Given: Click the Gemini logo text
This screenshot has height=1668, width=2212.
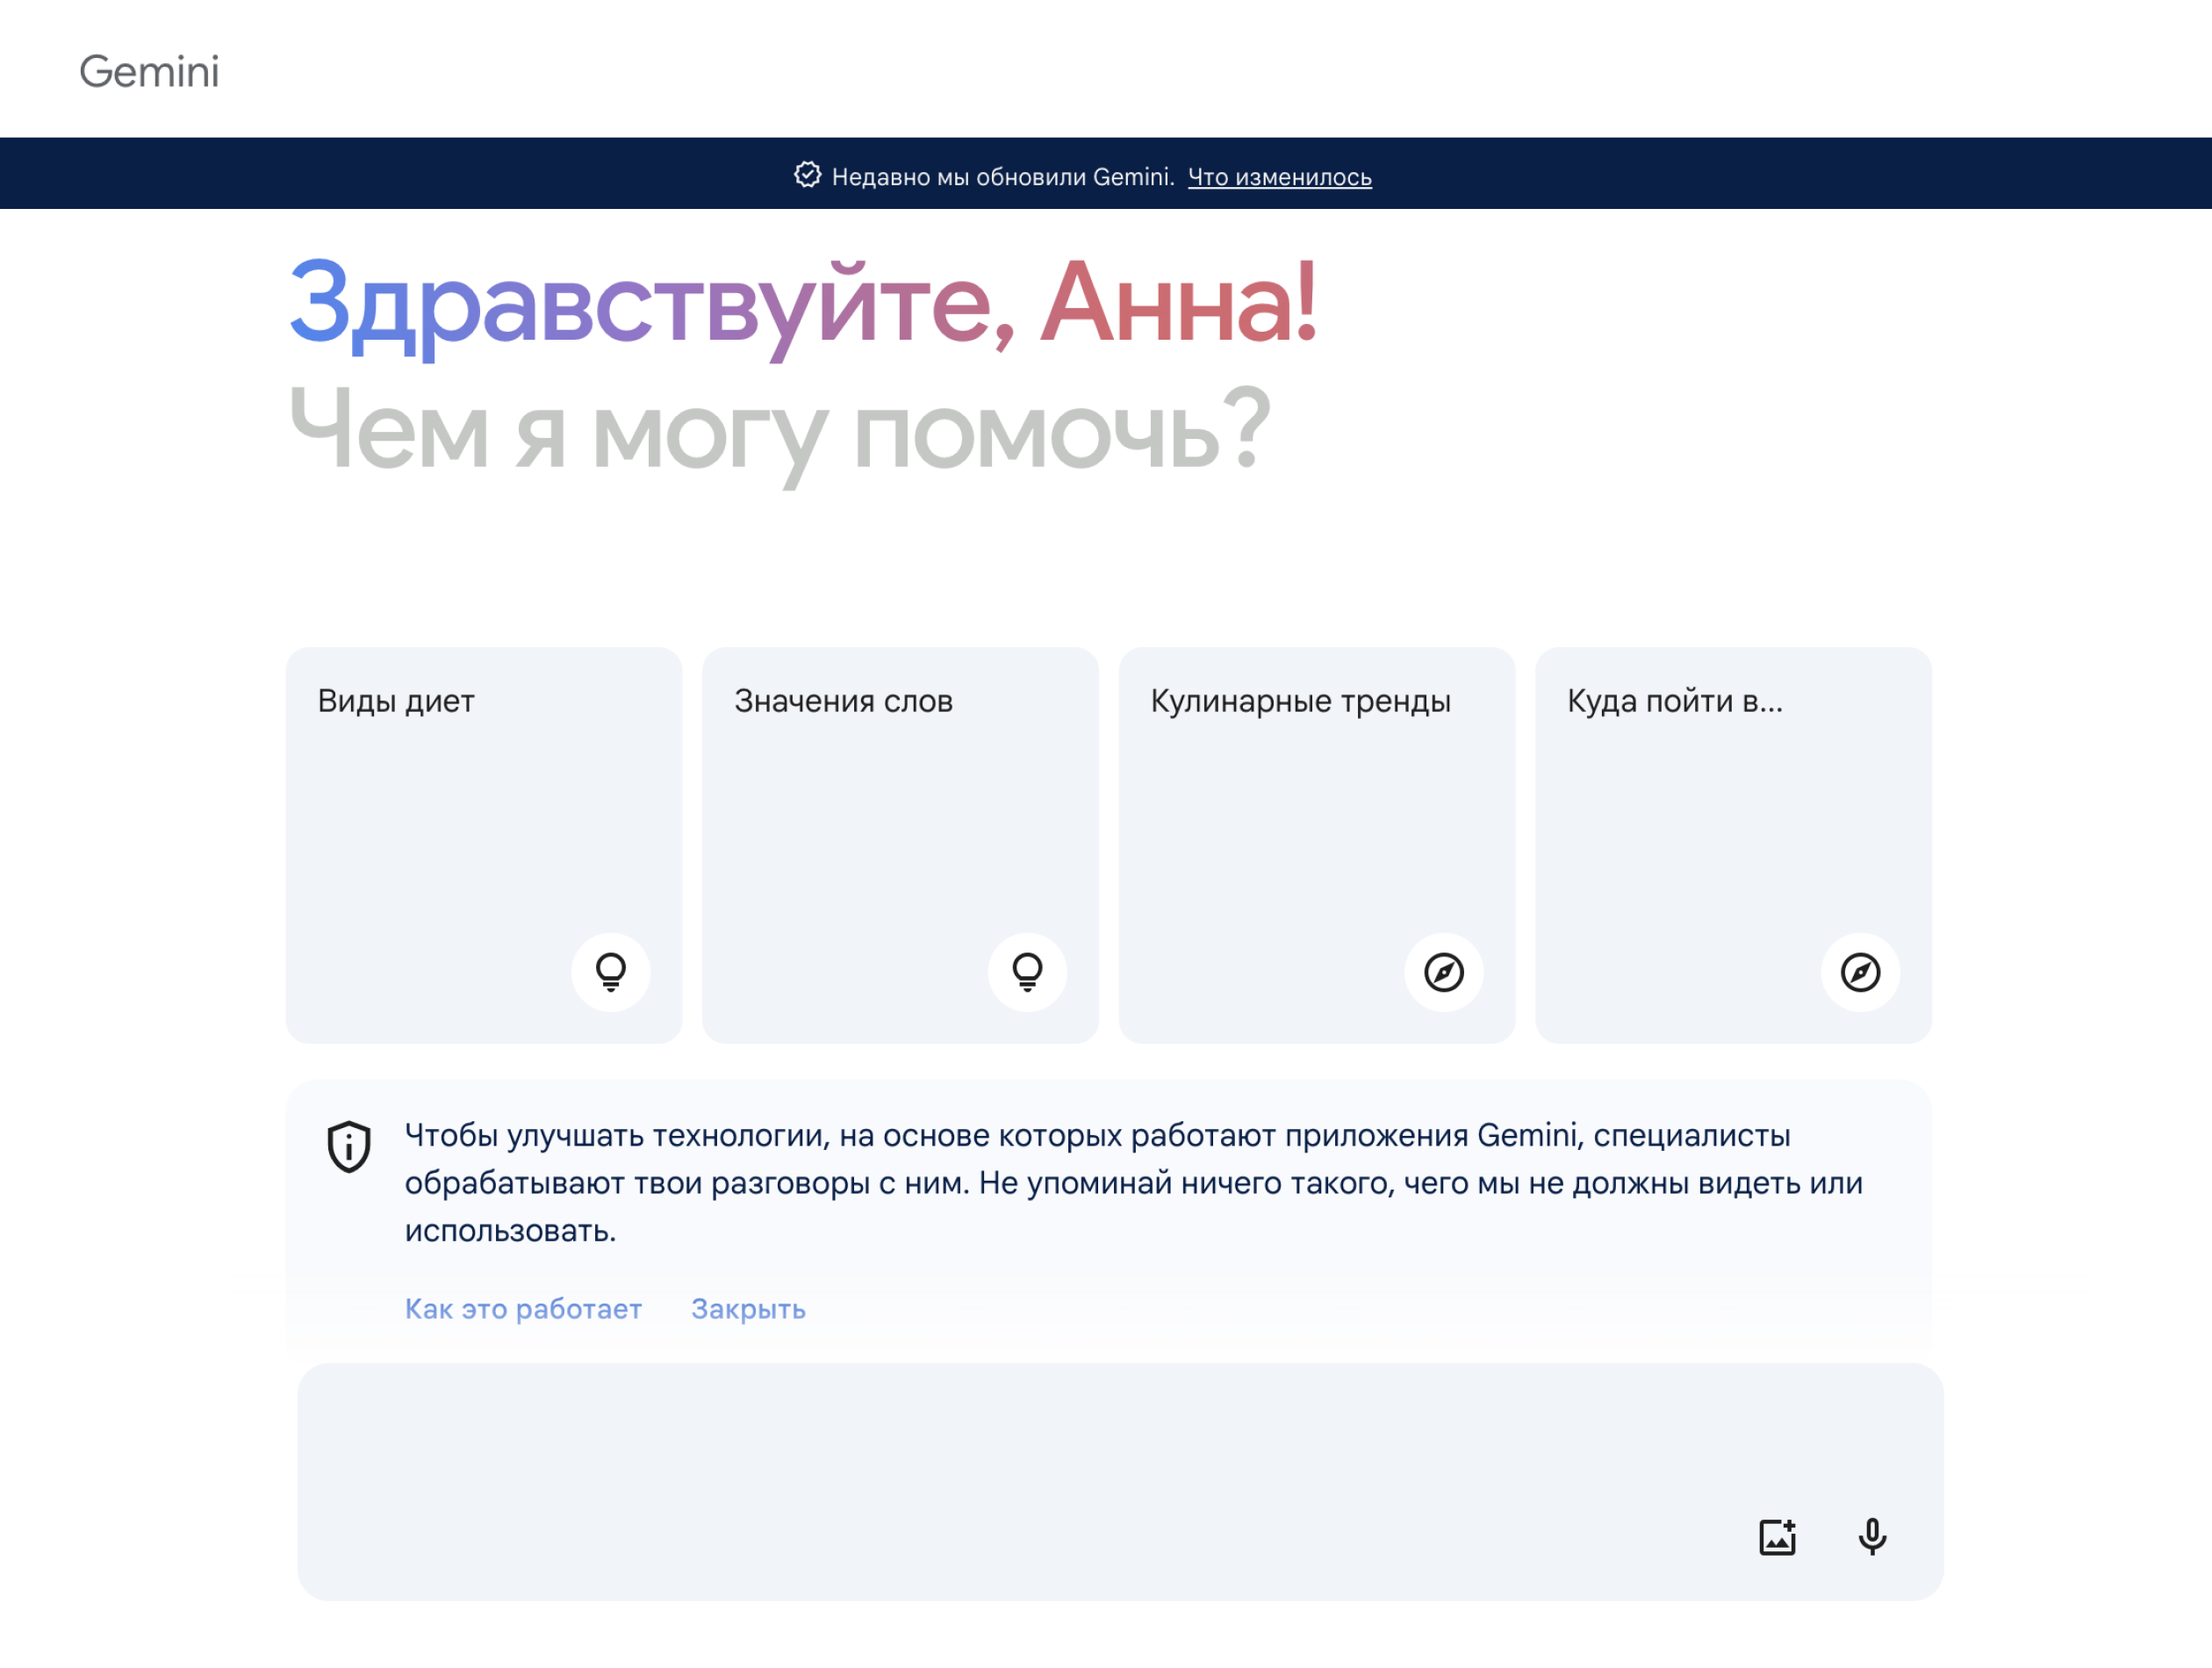Looking at the screenshot, I should coord(149,72).
